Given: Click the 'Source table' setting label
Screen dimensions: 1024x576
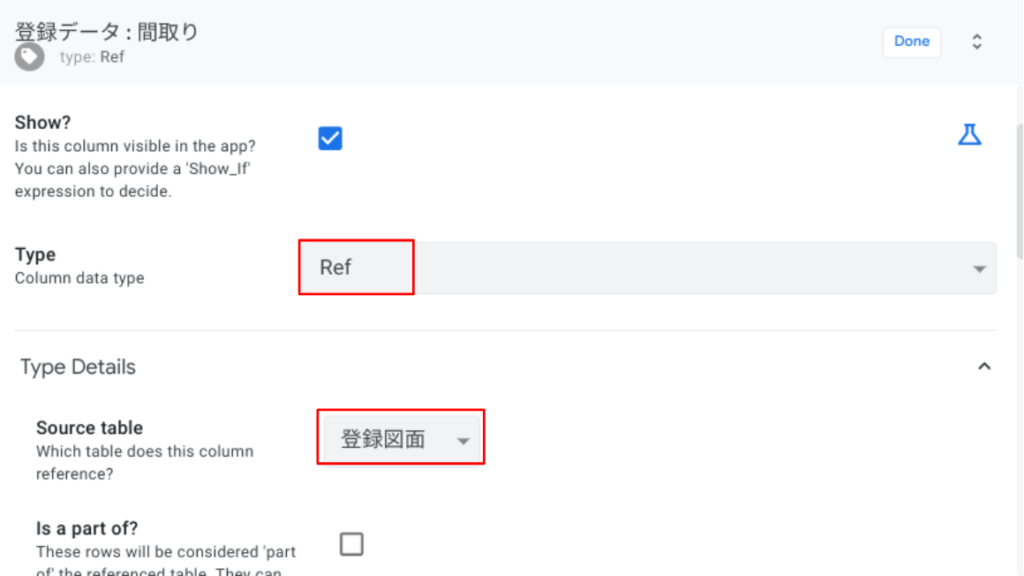Looking at the screenshot, I should (x=90, y=428).
